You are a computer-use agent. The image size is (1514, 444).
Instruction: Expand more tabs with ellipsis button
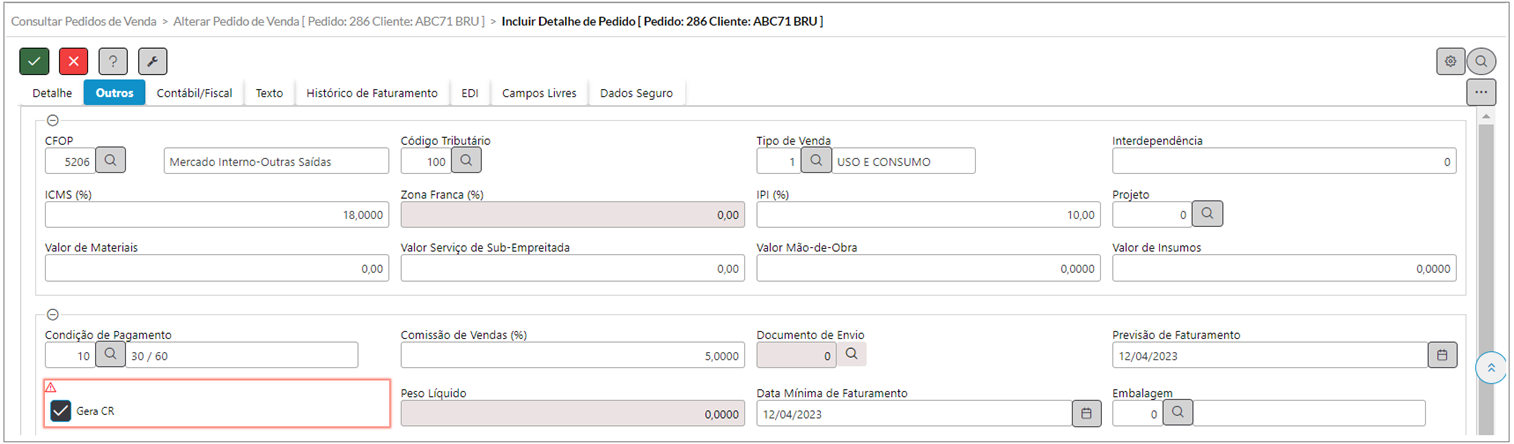(1481, 92)
